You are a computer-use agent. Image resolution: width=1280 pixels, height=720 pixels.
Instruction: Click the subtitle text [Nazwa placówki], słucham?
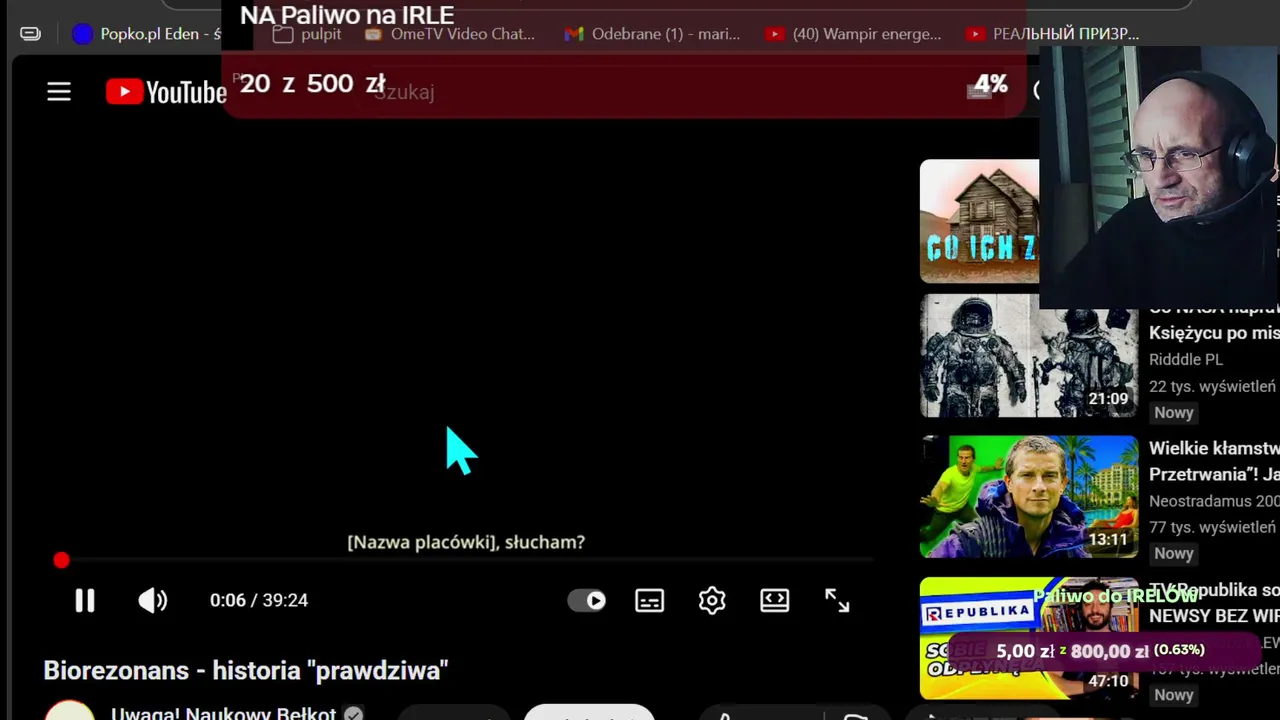pos(466,542)
